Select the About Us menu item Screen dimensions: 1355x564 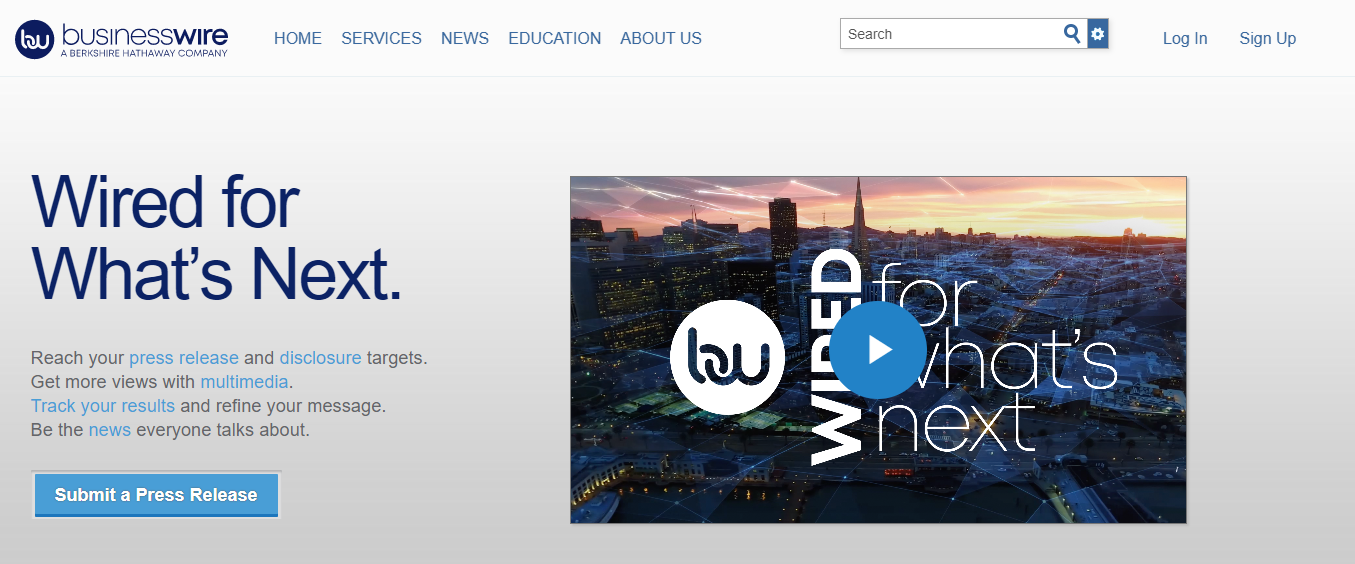pos(660,39)
